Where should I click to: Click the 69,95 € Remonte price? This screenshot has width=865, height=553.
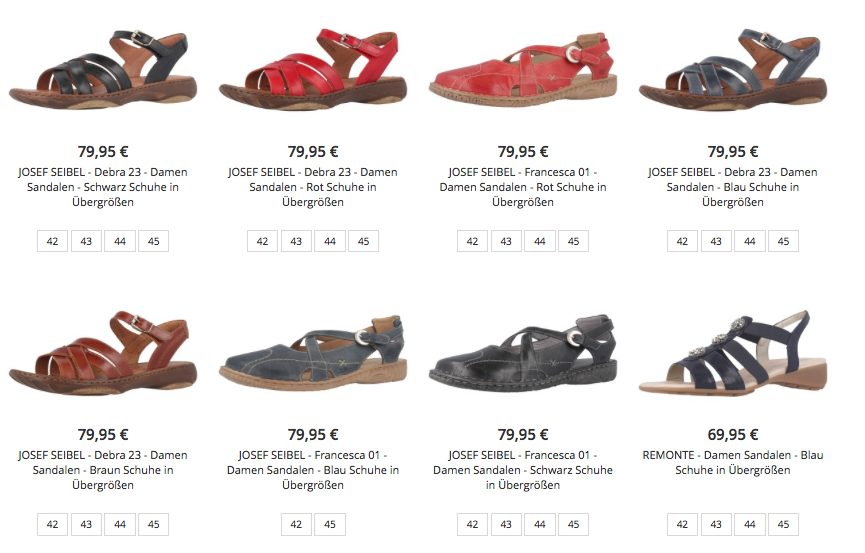(733, 435)
